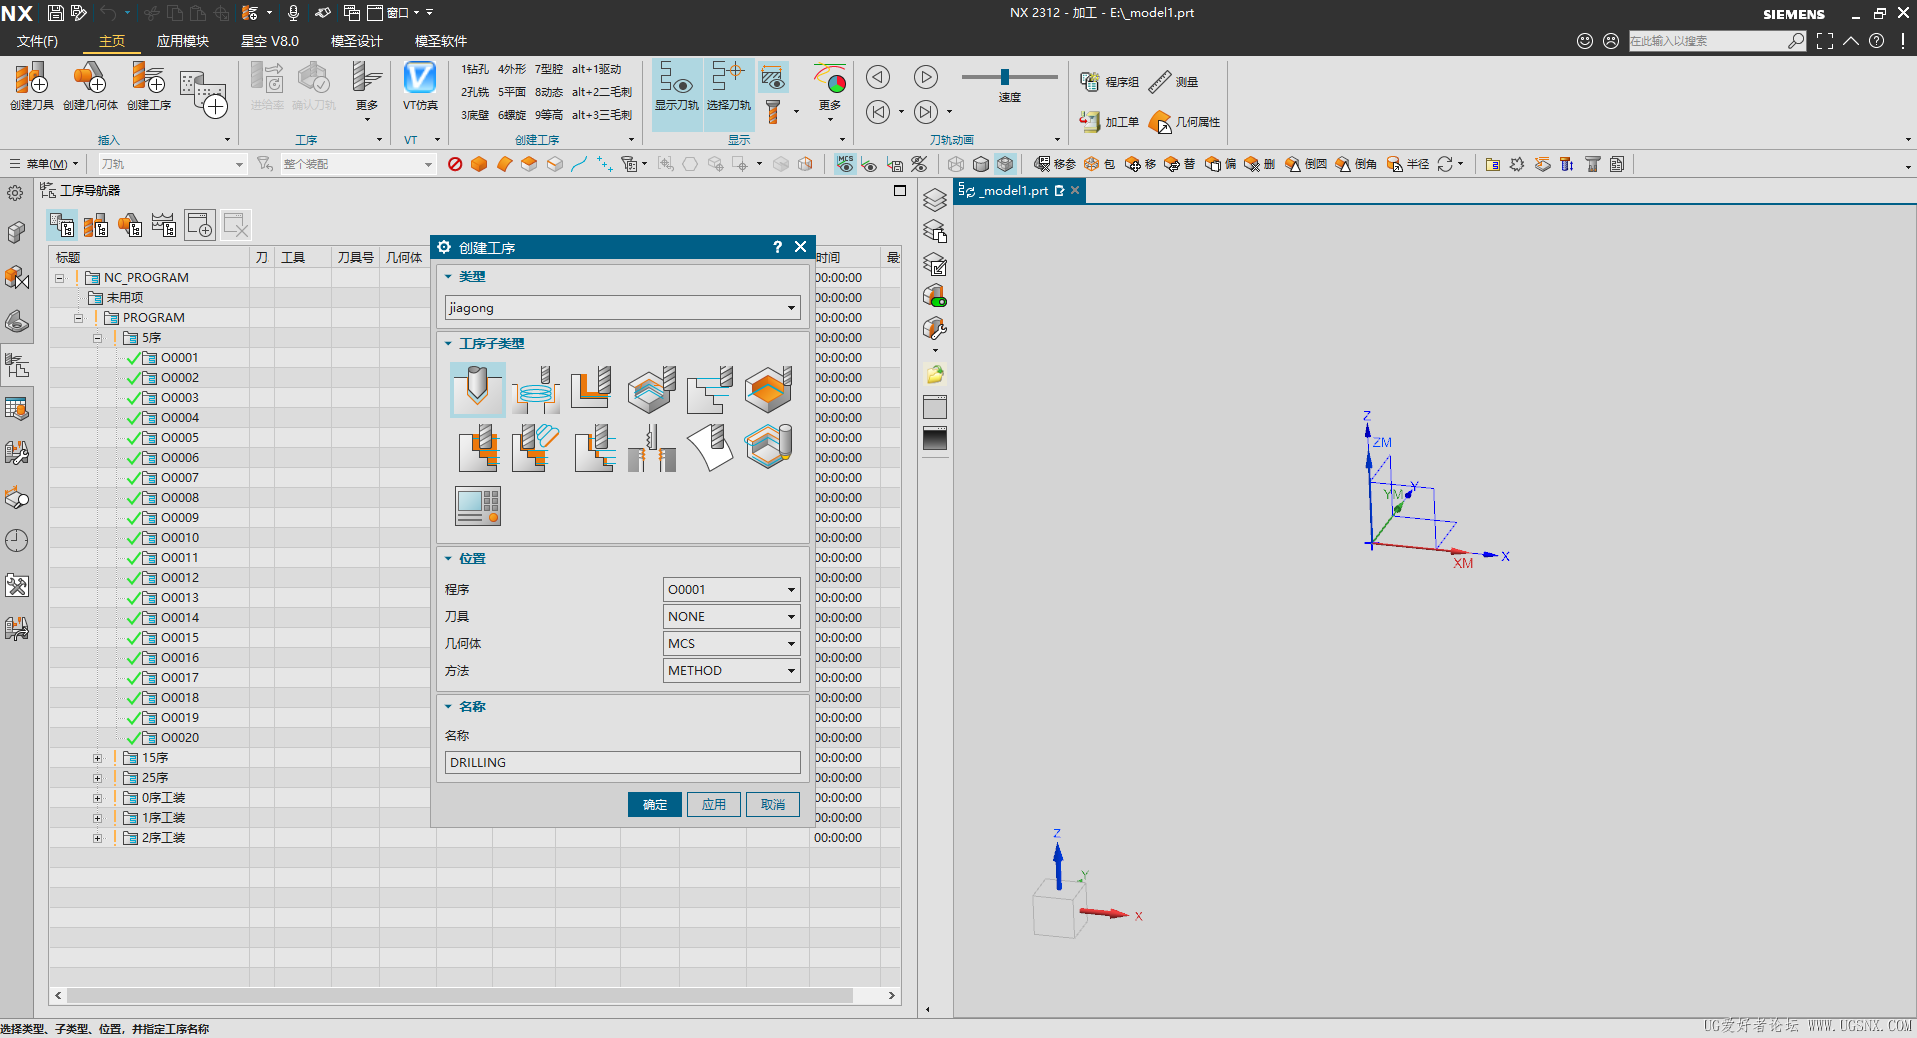Open the 文件(F) menu
This screenshot has width=1917, height=1038.
(x=38, y=41)
